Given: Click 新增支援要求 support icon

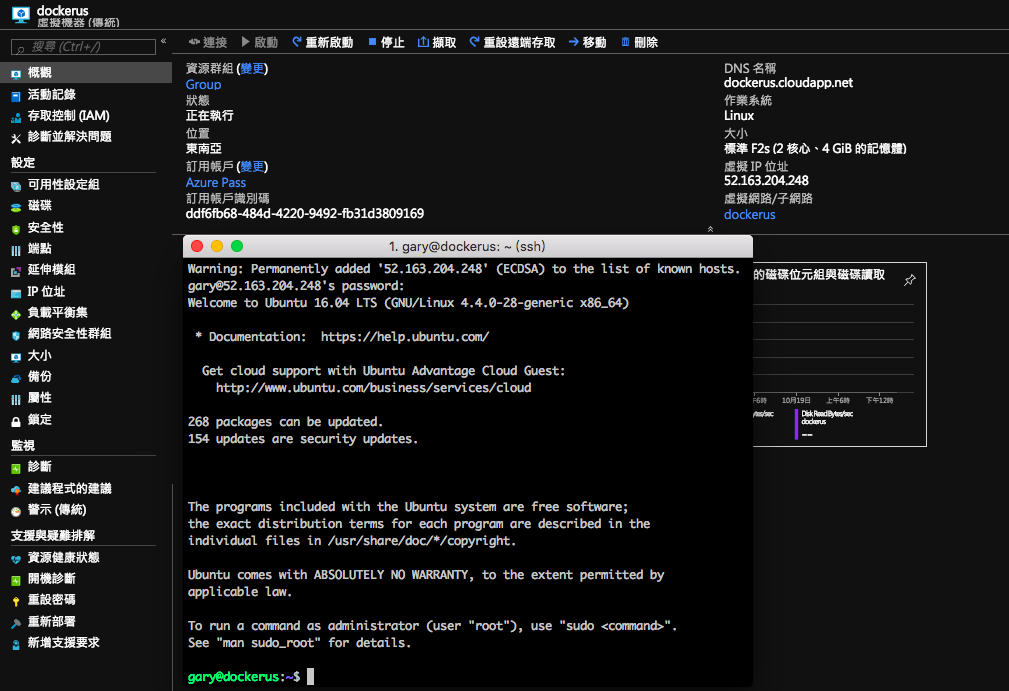Looking at the screenshot, I should [x=16, y=644].
